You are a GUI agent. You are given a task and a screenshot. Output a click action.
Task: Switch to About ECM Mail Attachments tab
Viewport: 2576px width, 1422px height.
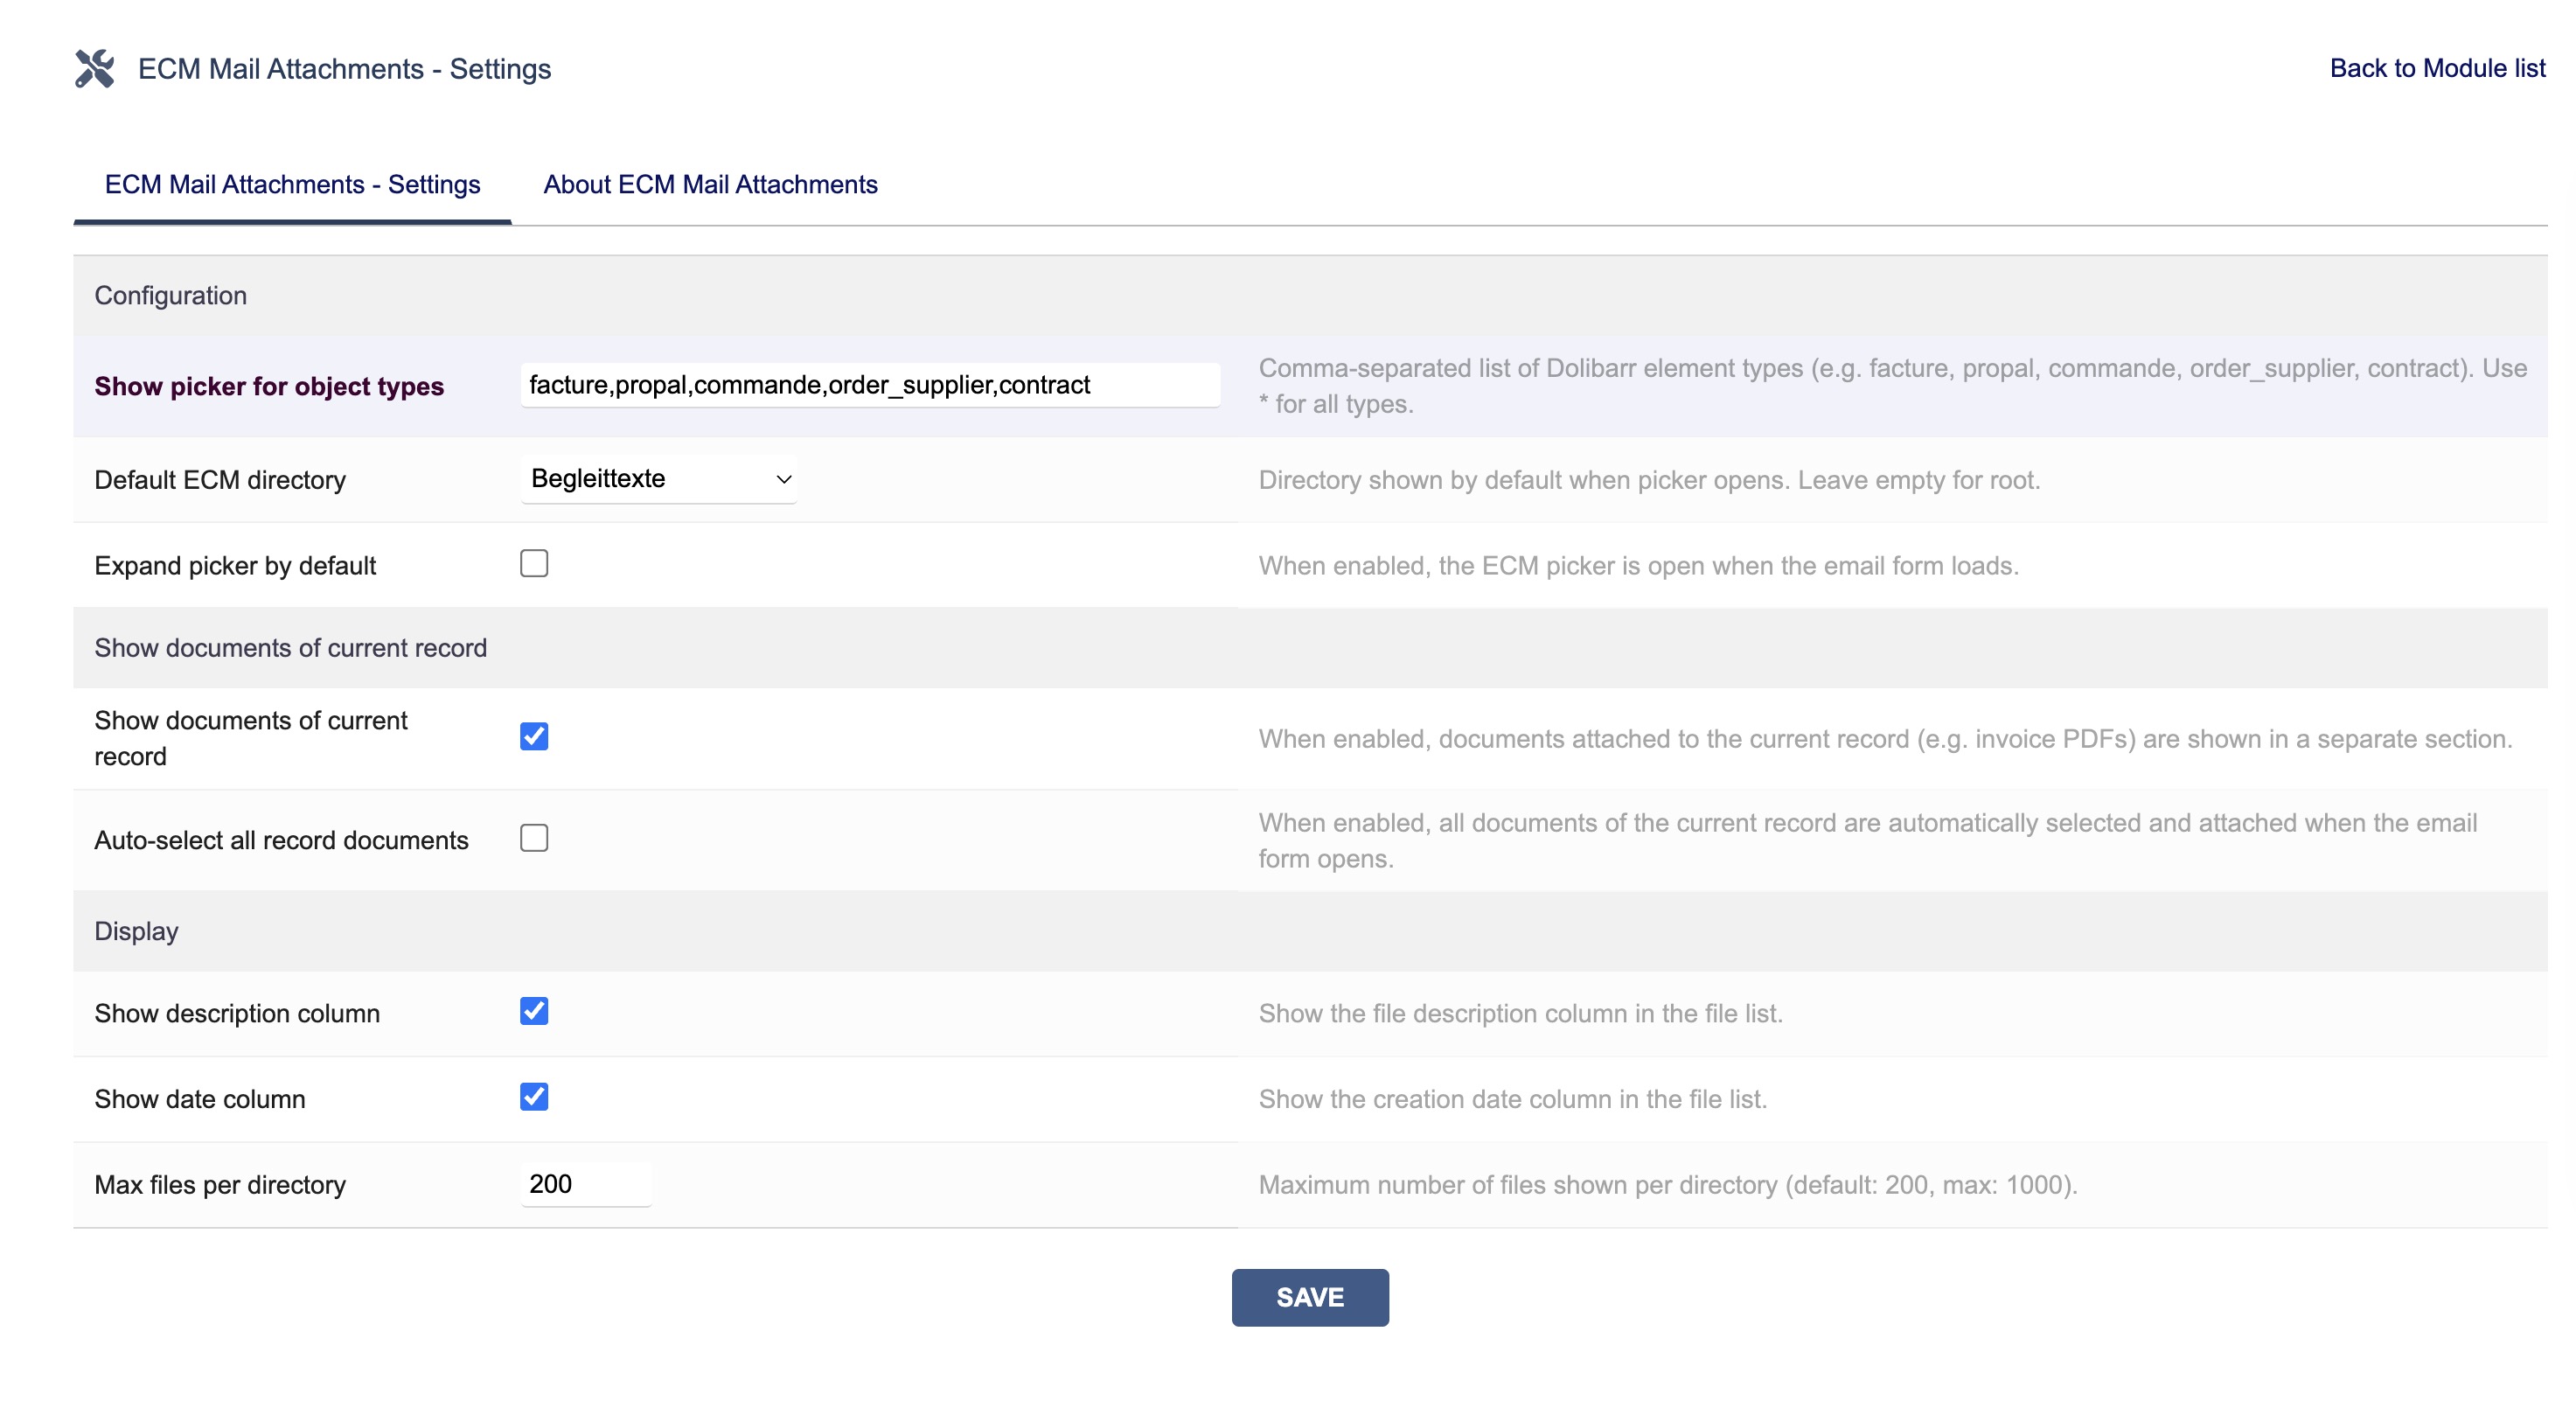710,185
